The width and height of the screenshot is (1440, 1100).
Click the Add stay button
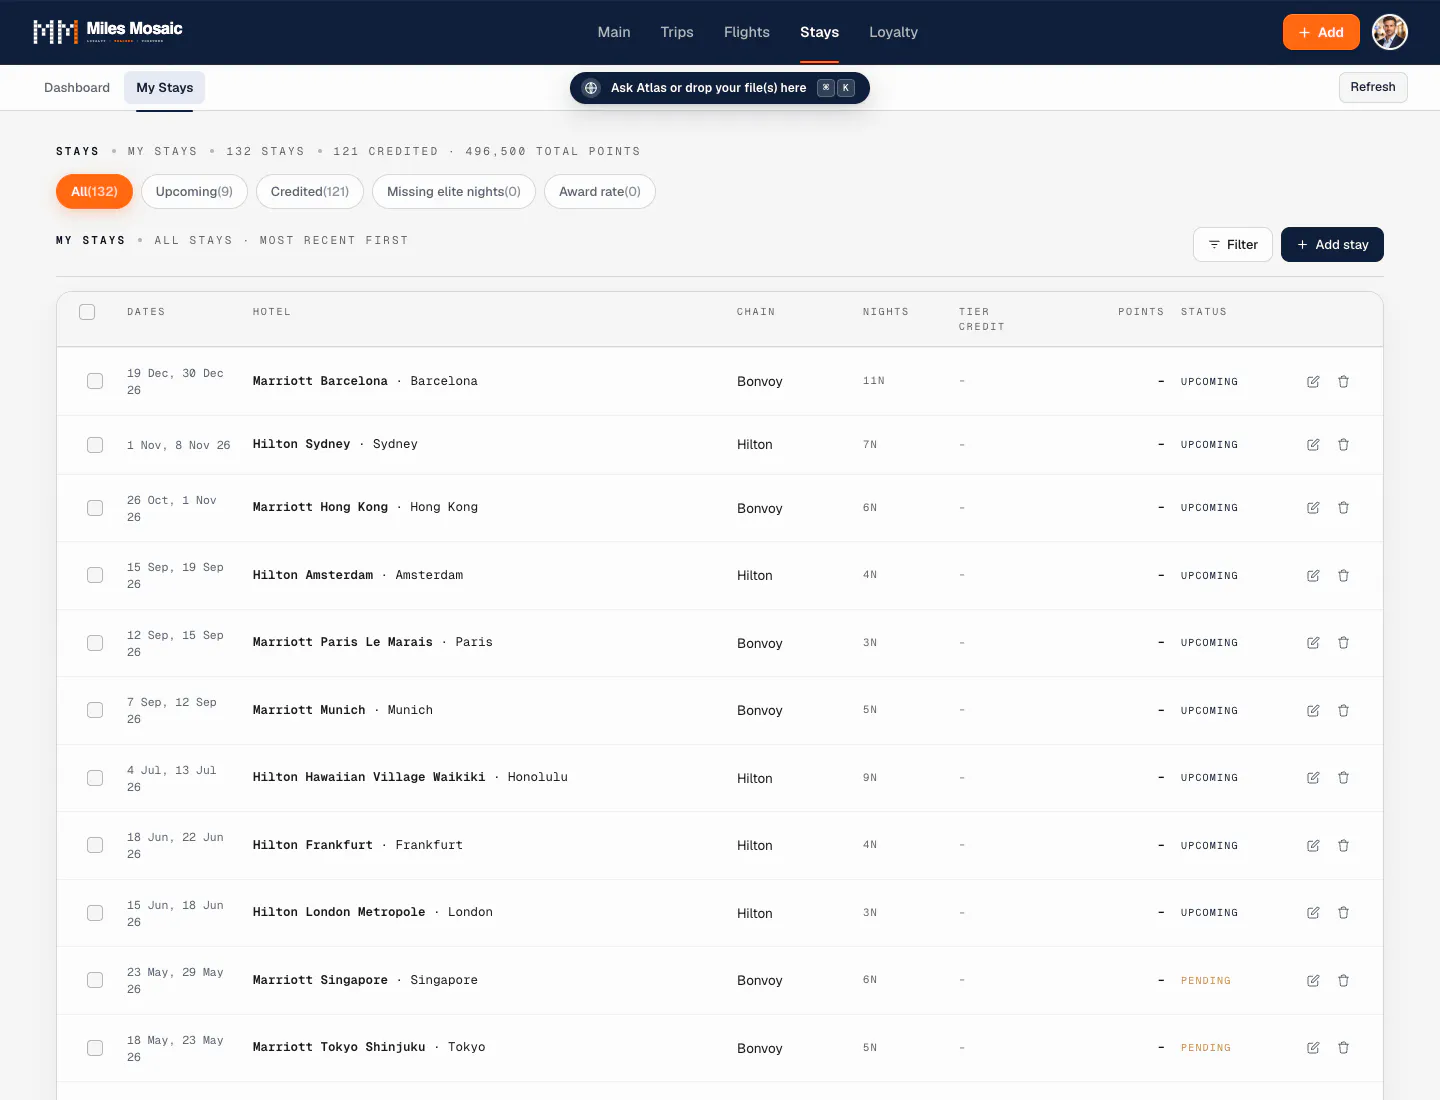click(1332, 245)
